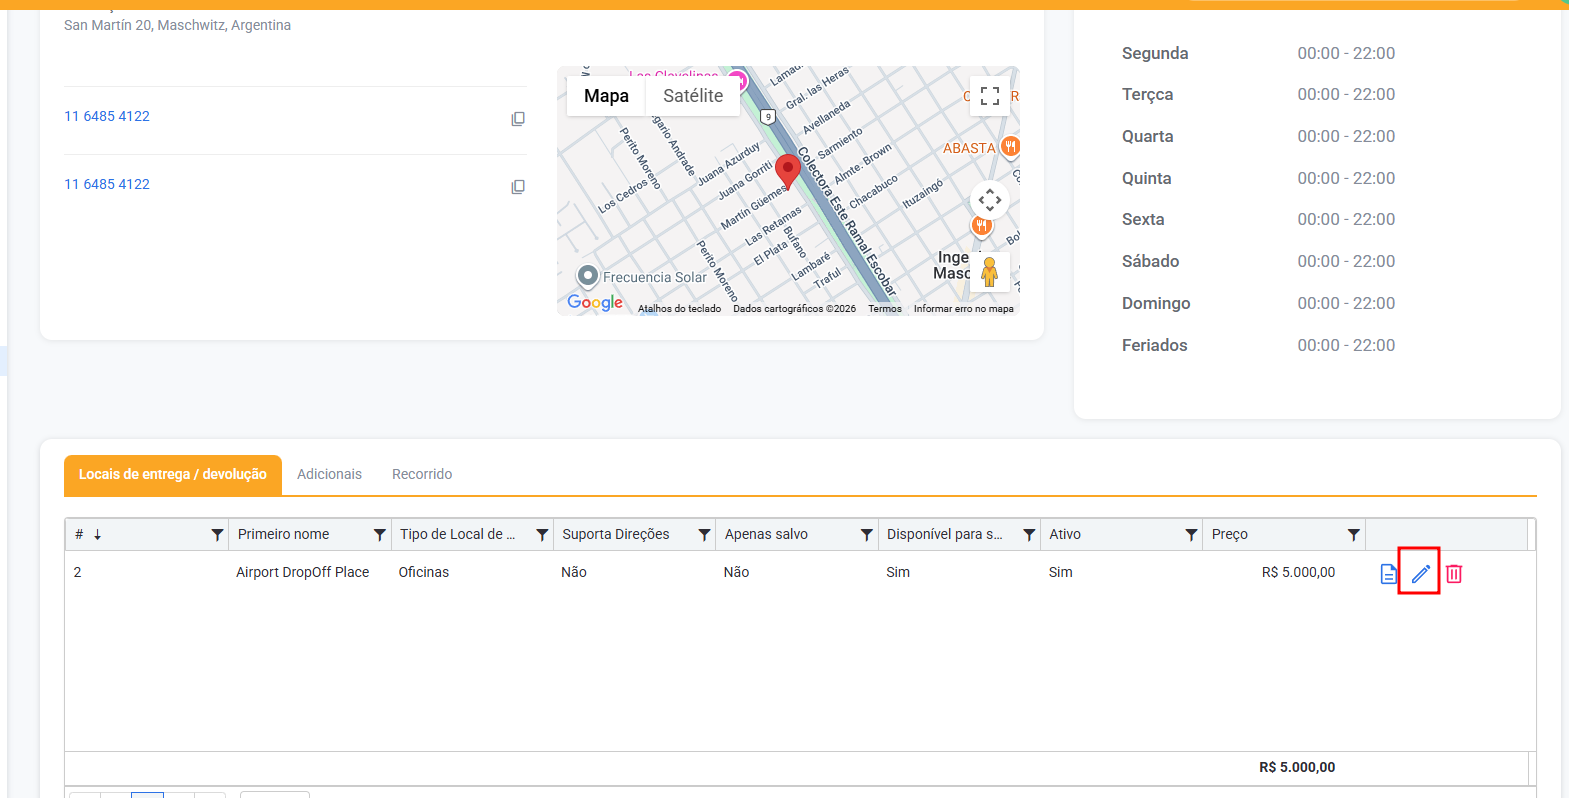Open the filter for Primeiro nome column
Image resolution: width=1569 pixels, height=798 pixels.
(x=380, y=535)
